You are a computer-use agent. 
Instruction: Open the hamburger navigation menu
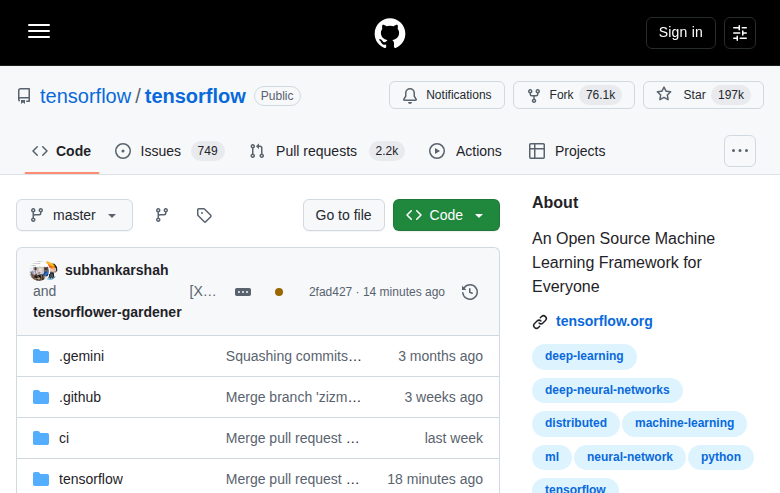tap(39, 31)
